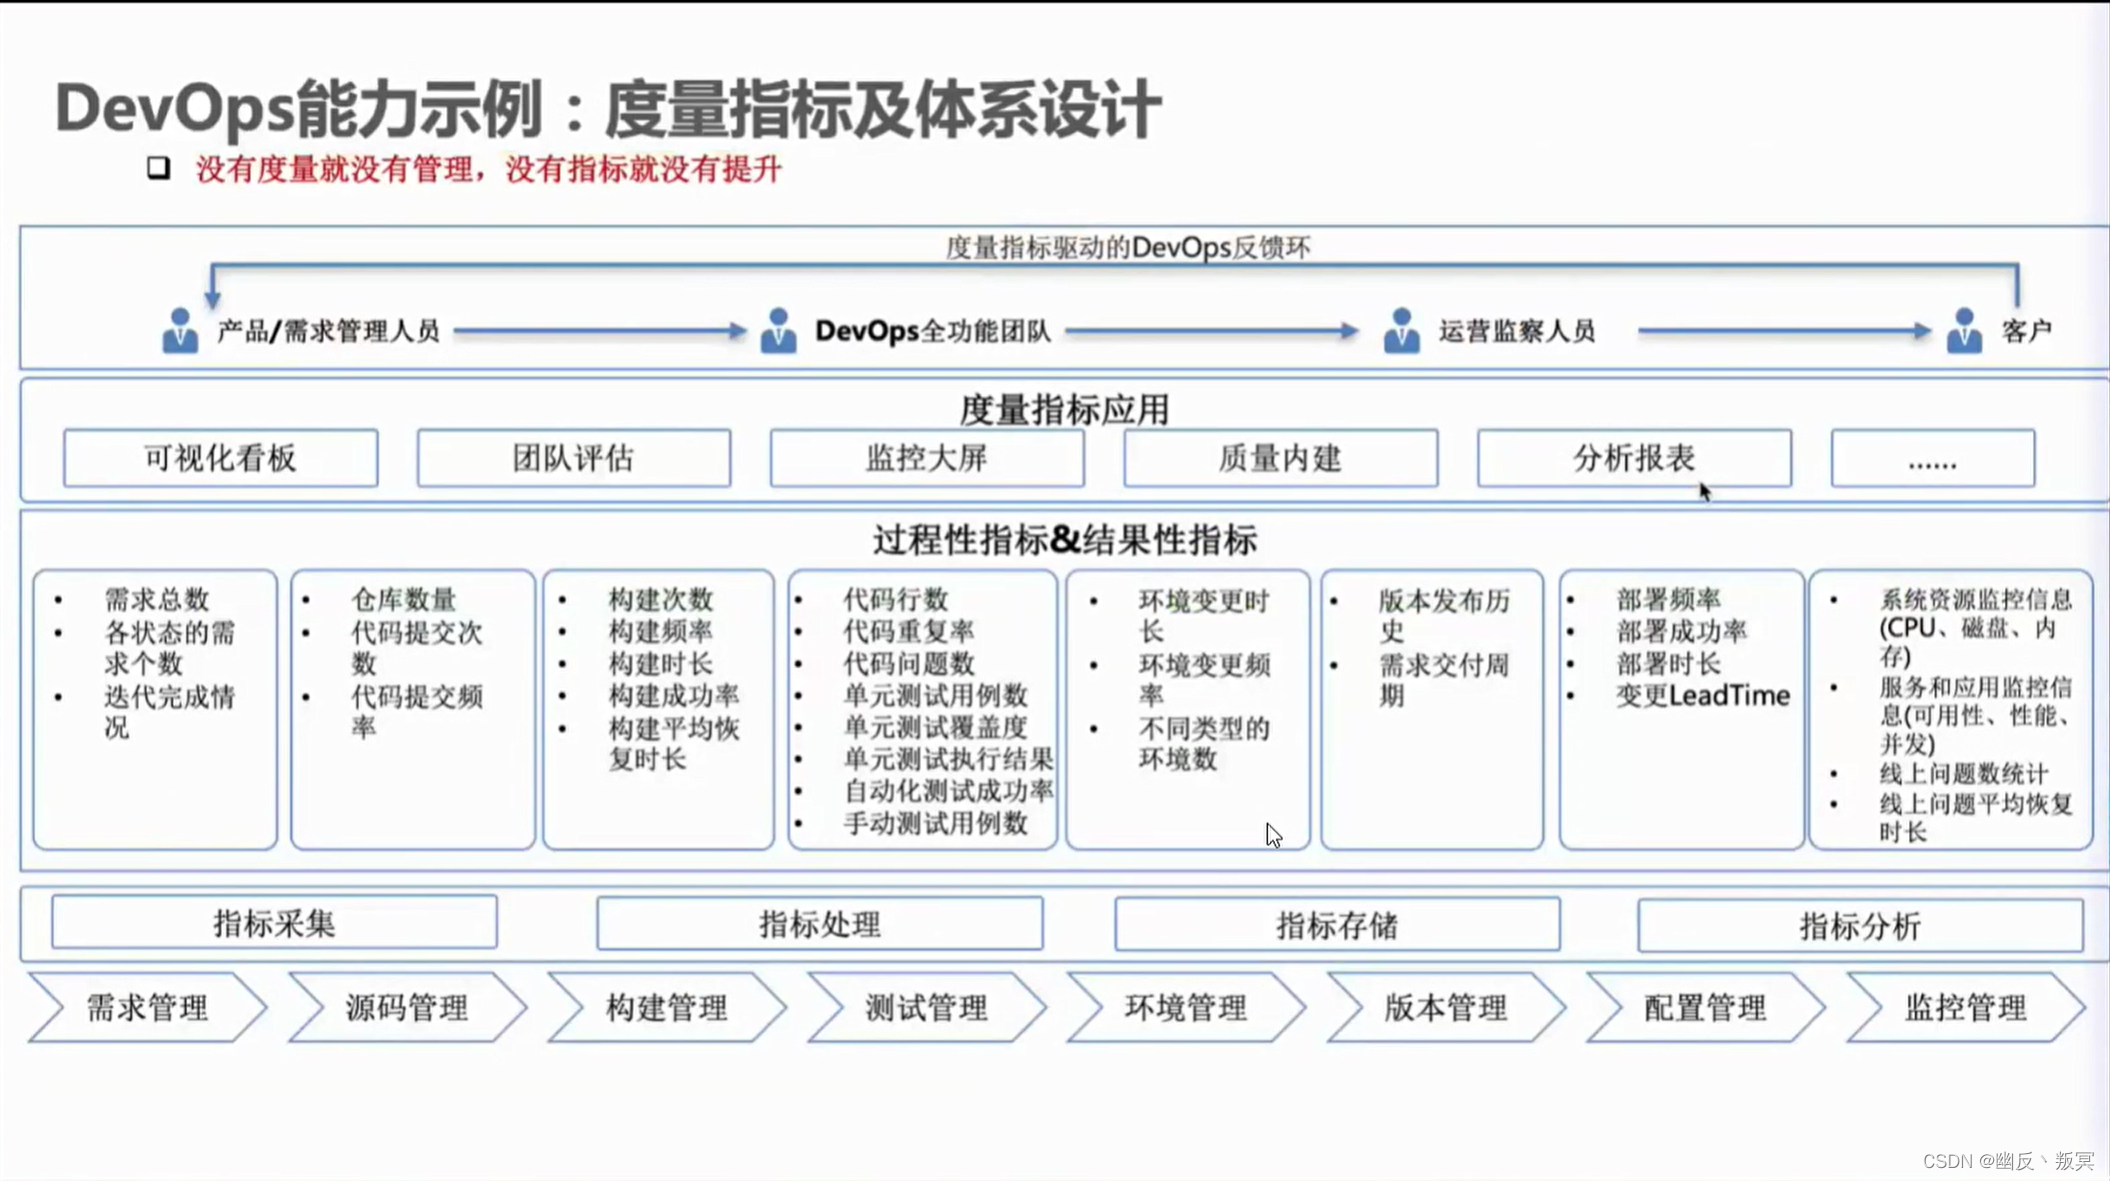
Task: Click the 需求管理 chevron step
Action: tap(147, 1008)
